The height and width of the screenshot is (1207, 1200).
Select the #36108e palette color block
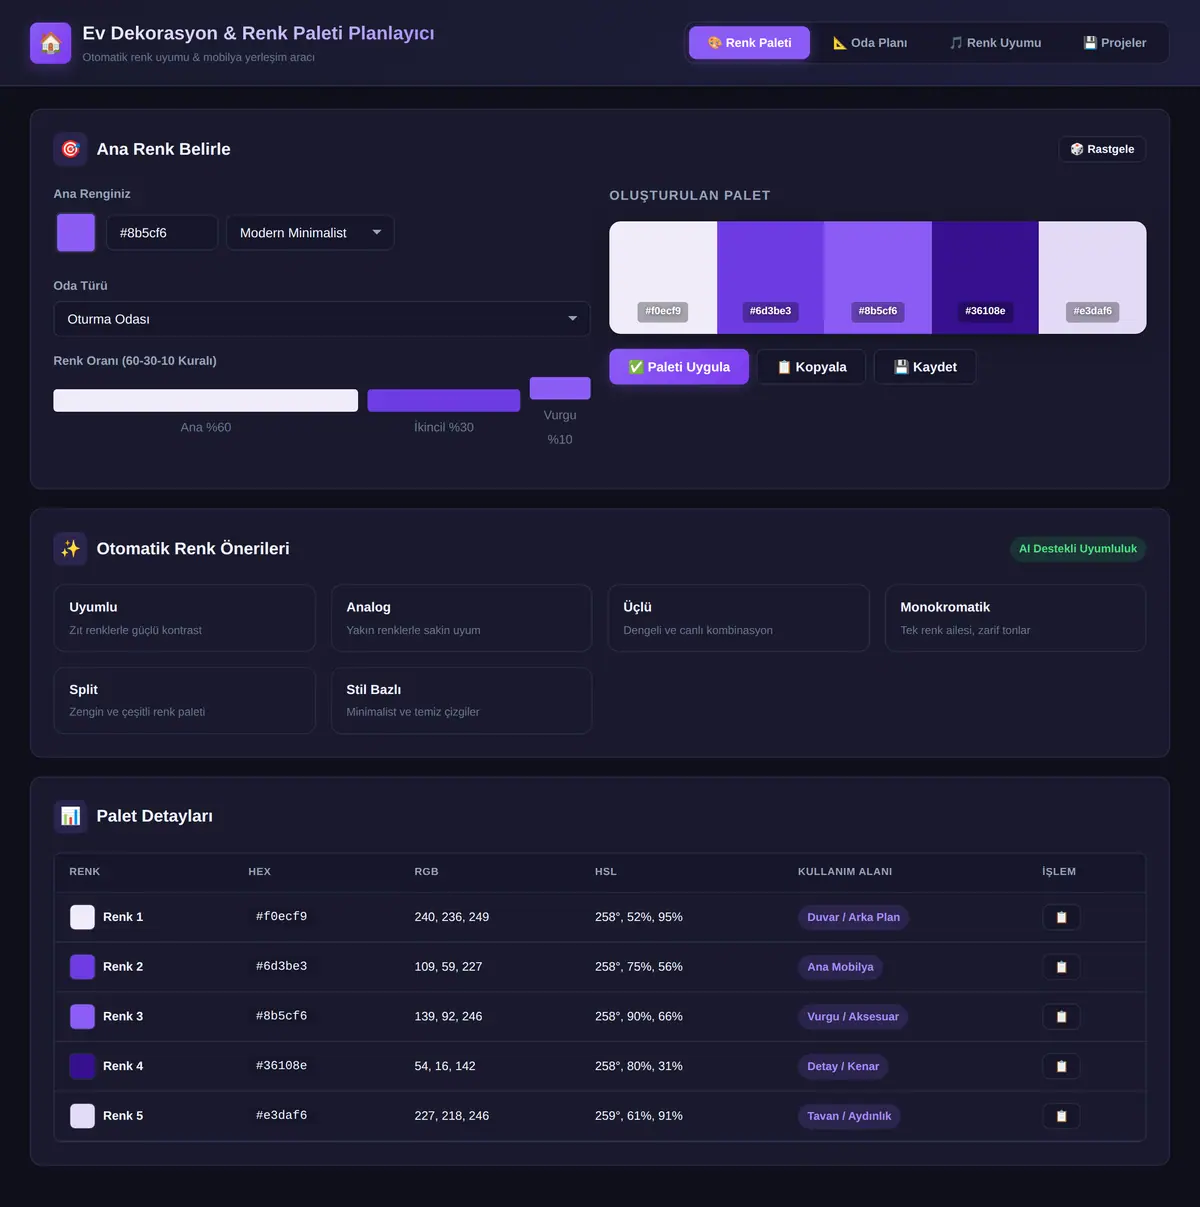click(x=985, y=278)
